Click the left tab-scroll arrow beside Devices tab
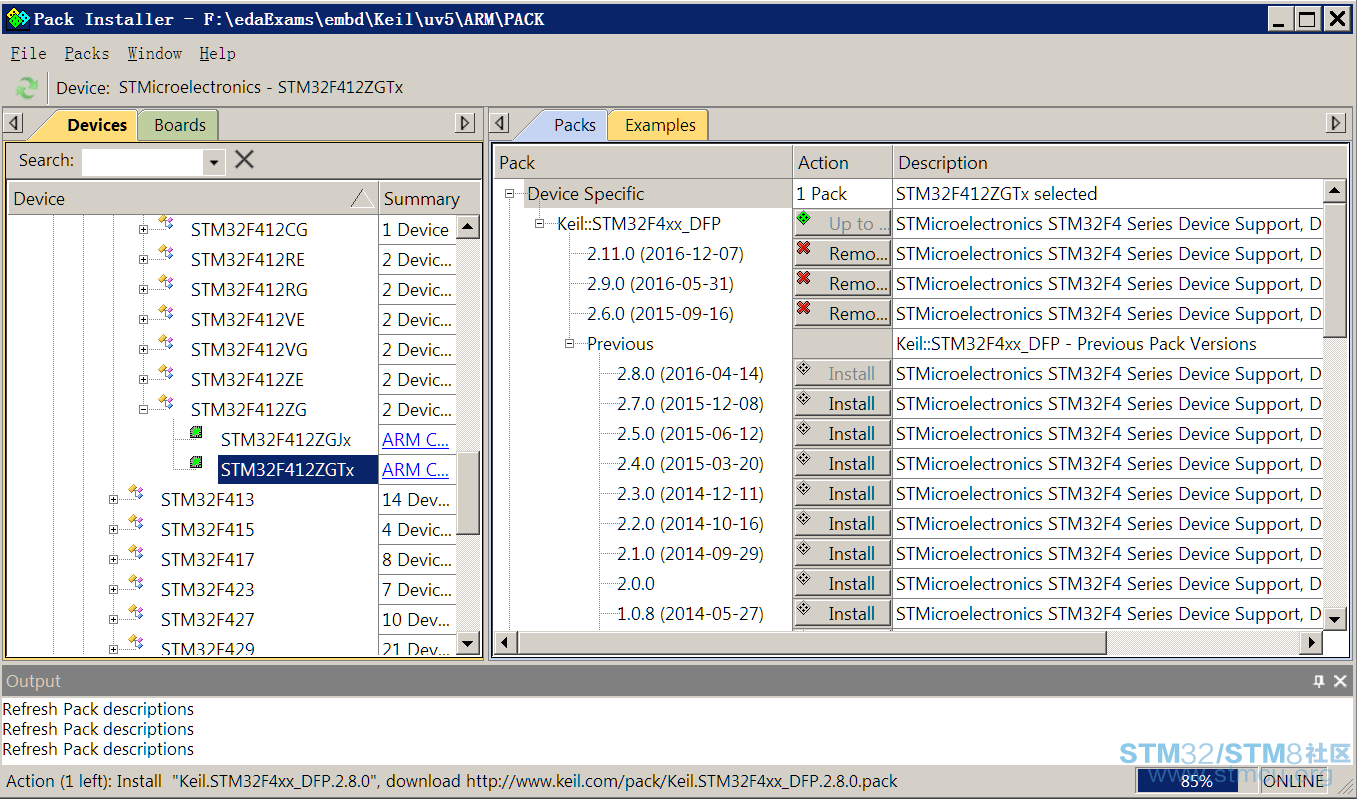 14,124
